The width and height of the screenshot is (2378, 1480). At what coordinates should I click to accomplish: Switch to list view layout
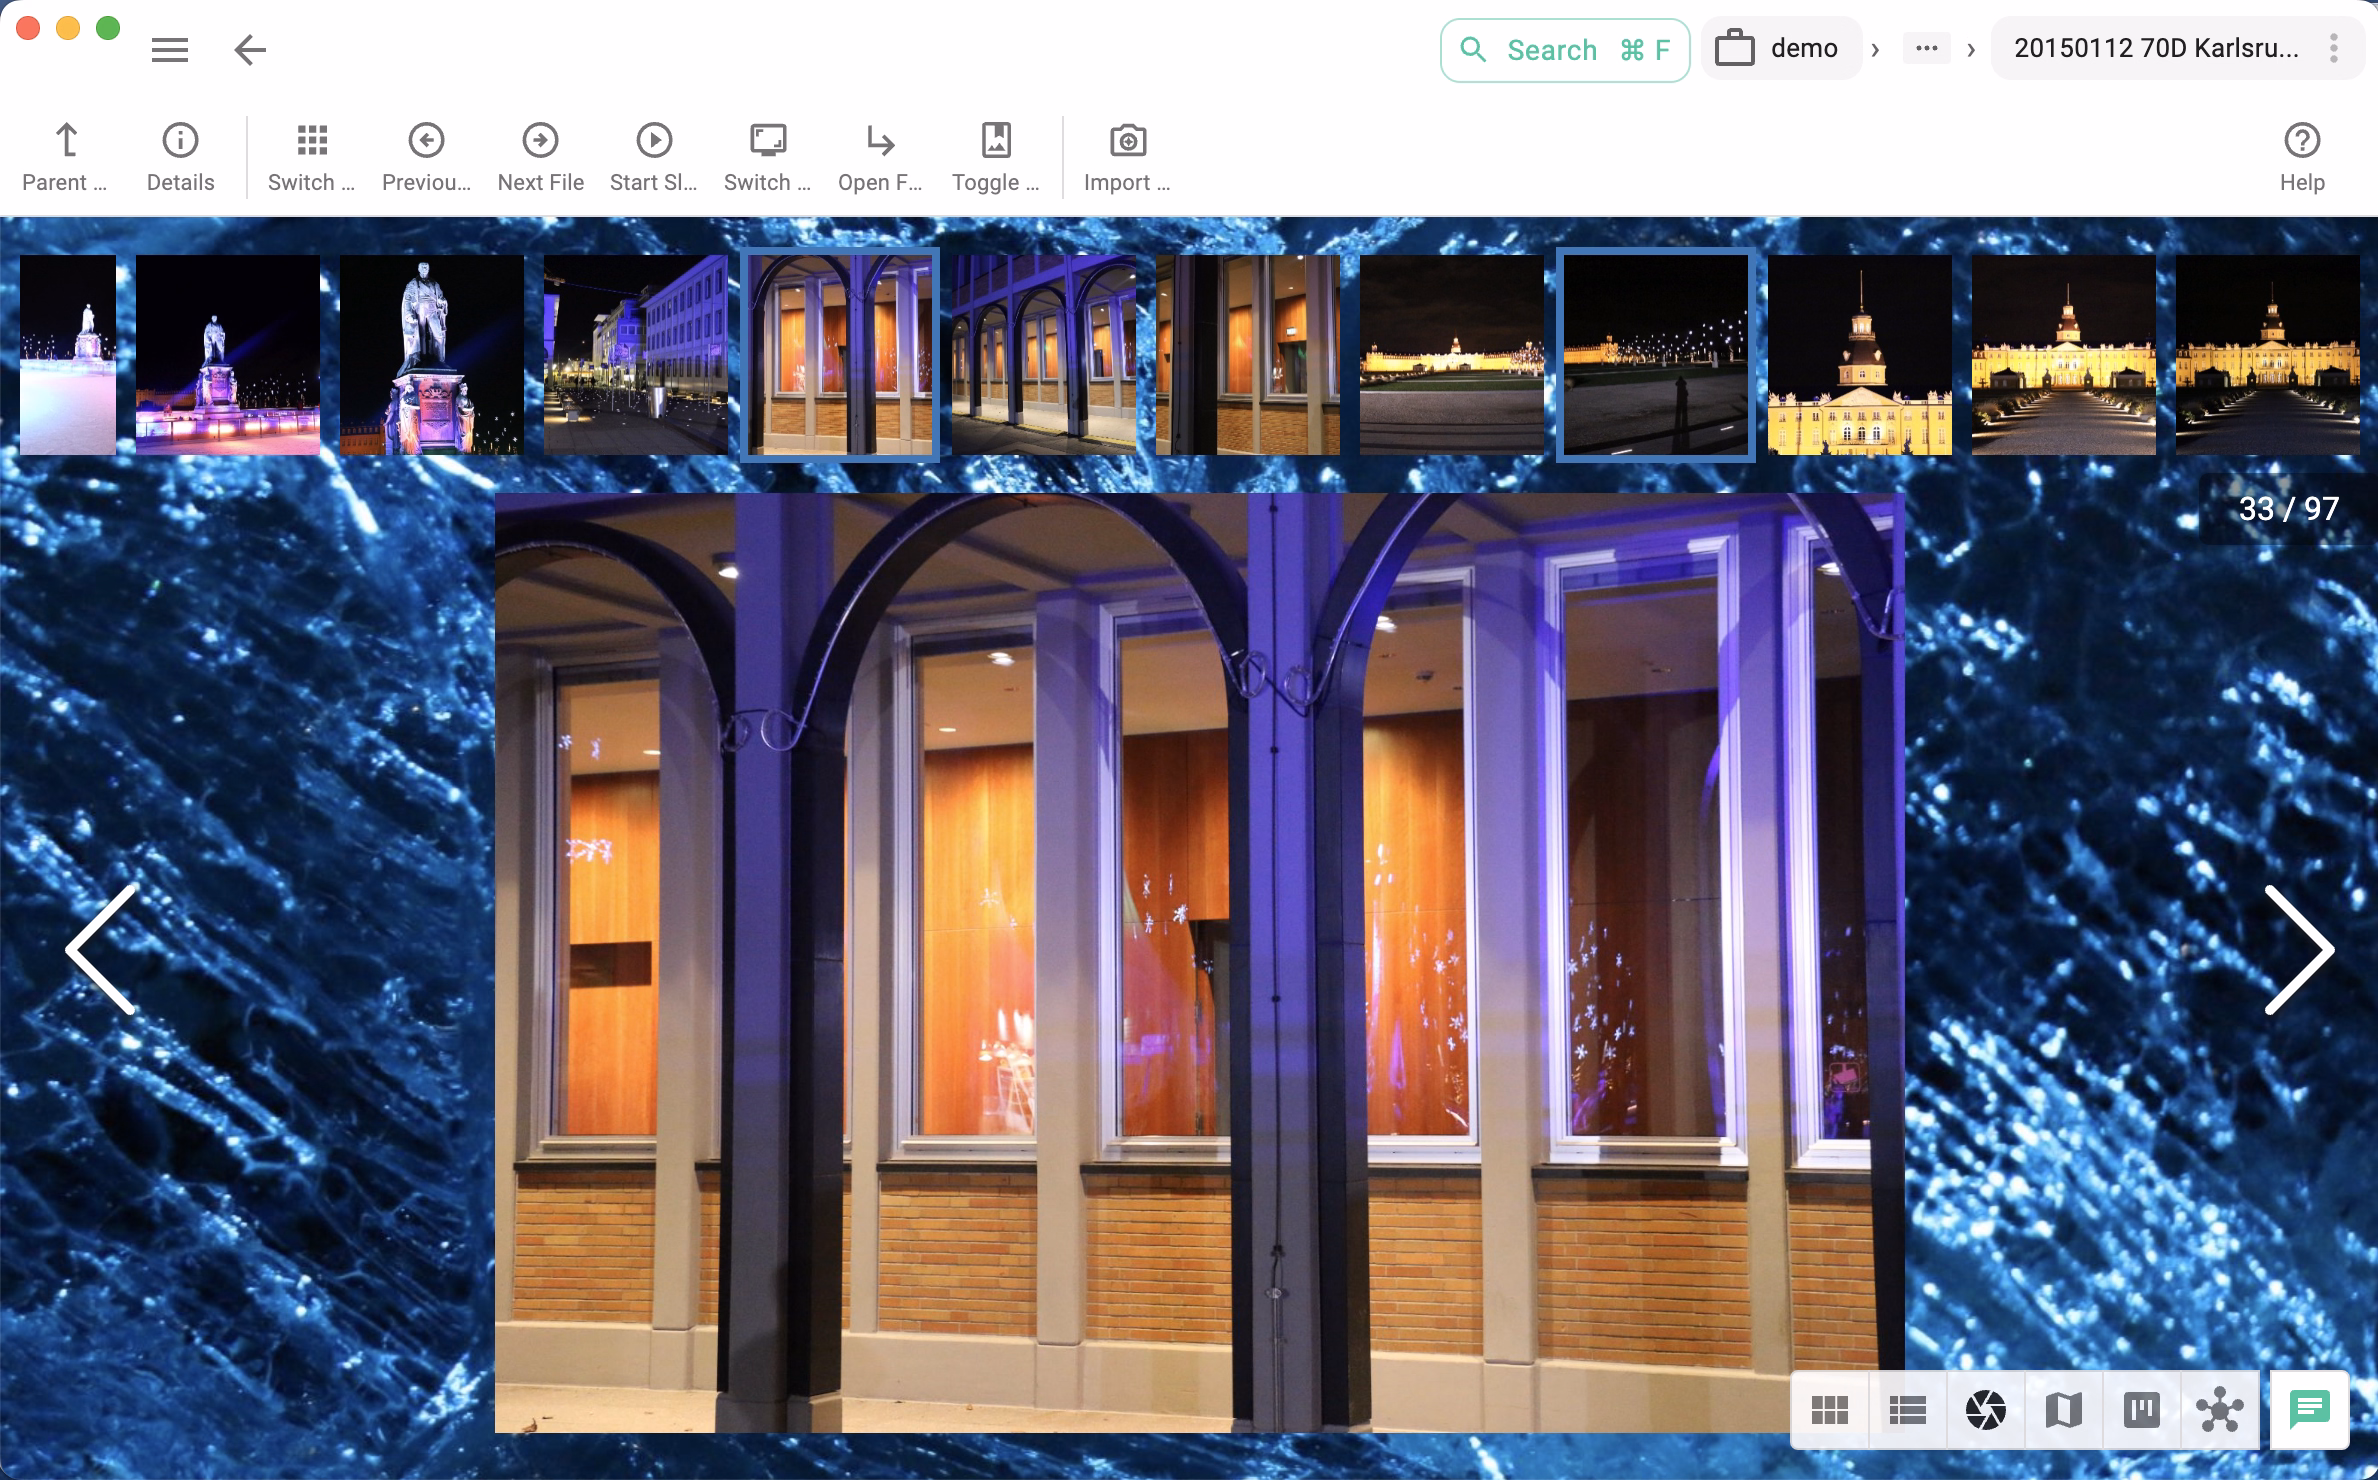tap(1907, 1410)
